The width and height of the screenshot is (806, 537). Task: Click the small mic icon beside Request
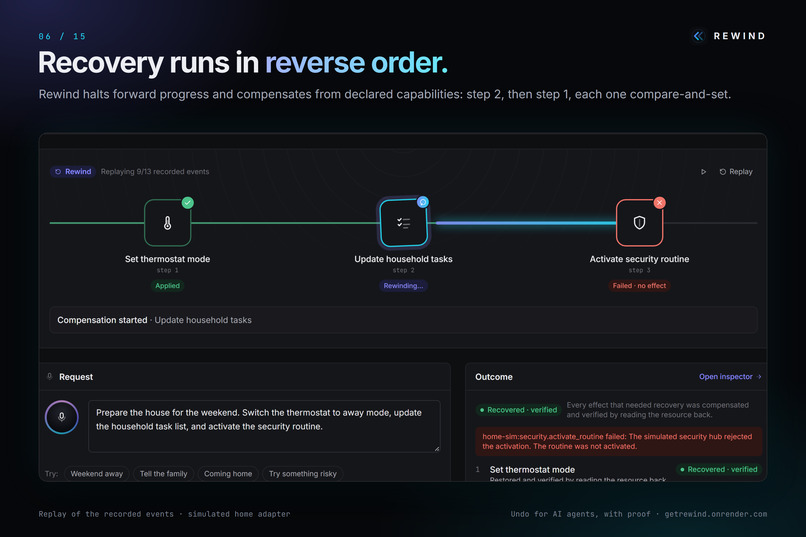click(50, 377)
